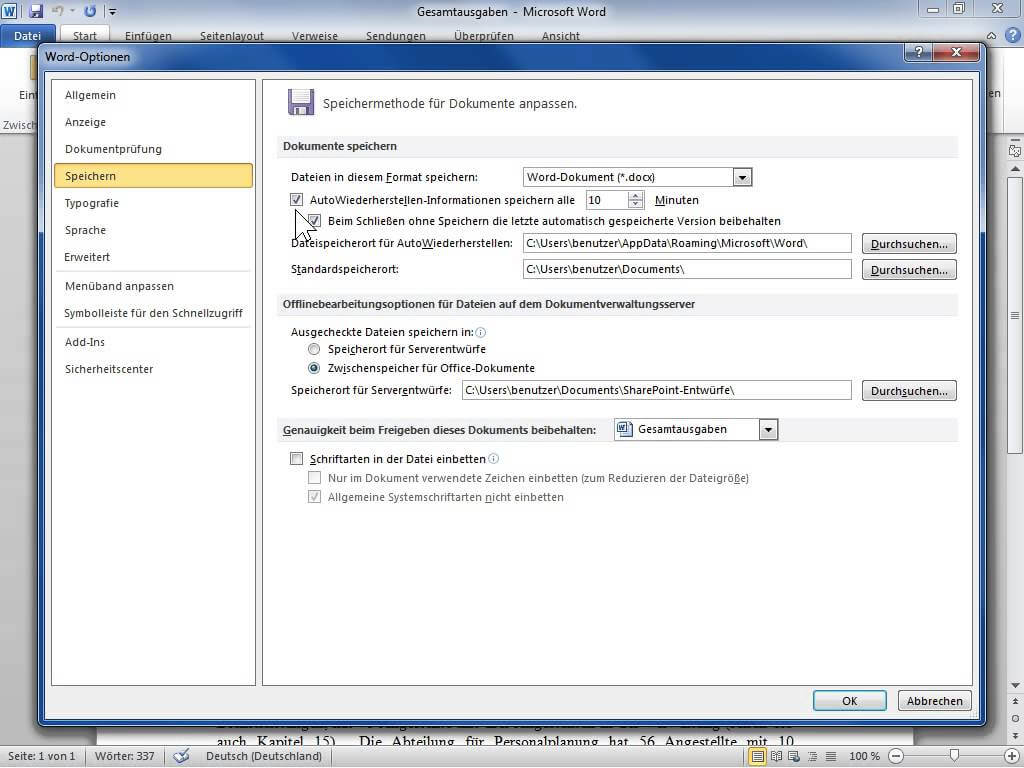Click the proofing check icon in status bar
The image size is (1024, 768).
point(181,756)
